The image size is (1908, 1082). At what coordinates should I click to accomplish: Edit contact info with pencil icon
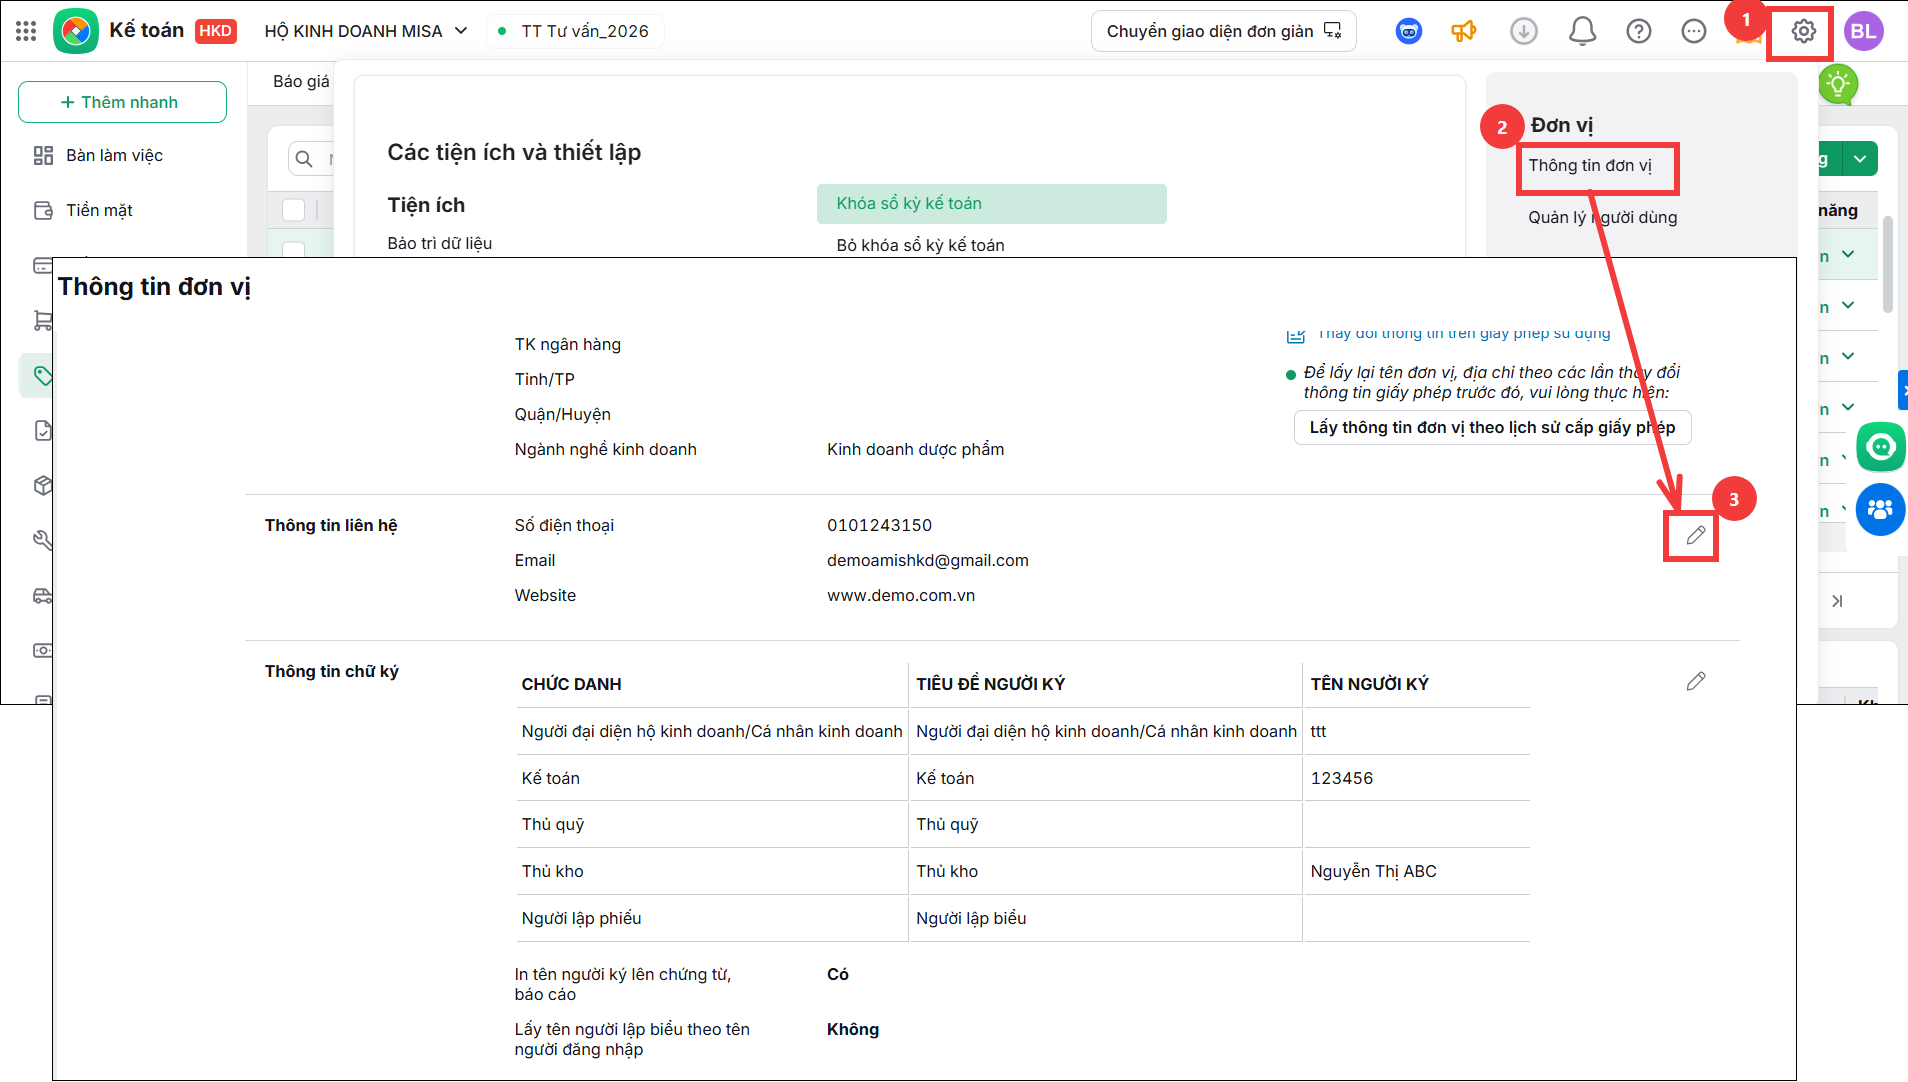(x=1695, y=535)
